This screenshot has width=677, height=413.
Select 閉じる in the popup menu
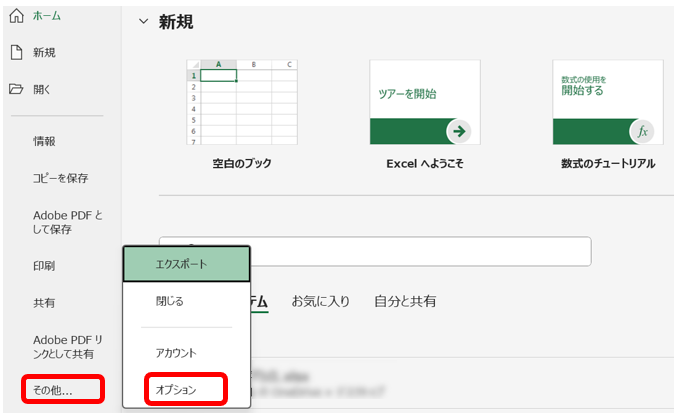(187, 301)
